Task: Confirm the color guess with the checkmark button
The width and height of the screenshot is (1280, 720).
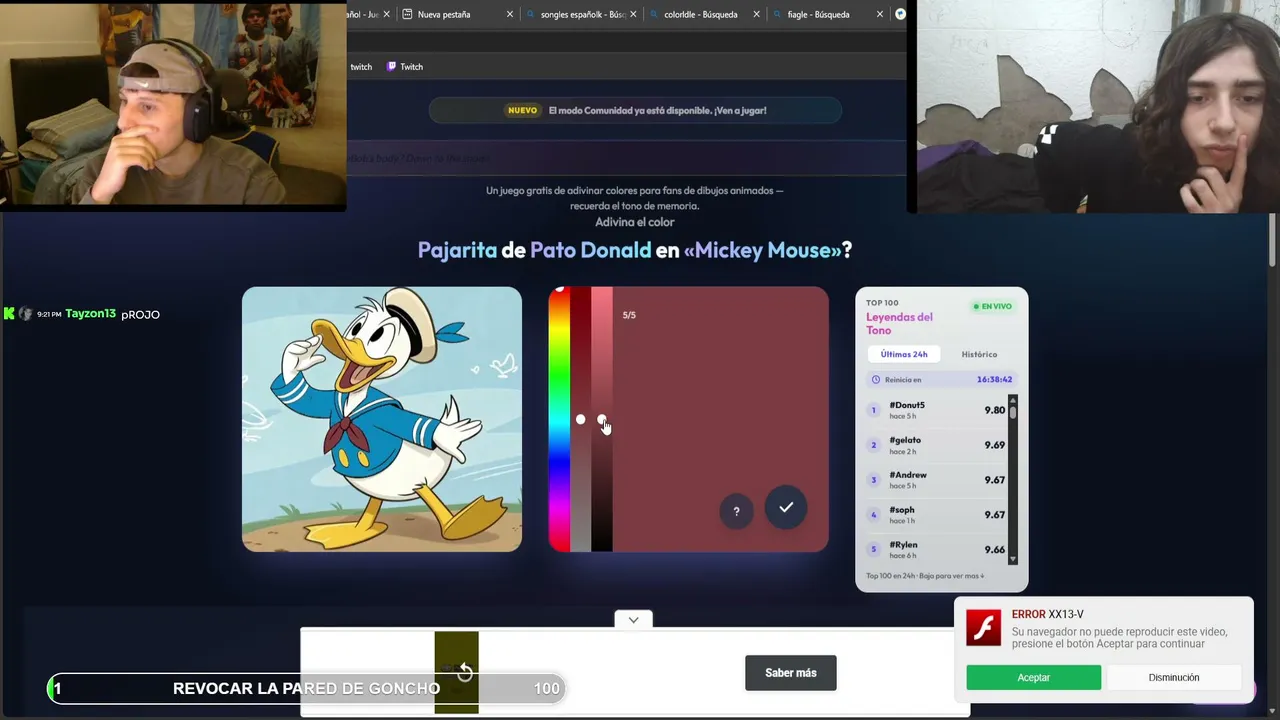Action: pyautogui.click(x=786, y=507)
